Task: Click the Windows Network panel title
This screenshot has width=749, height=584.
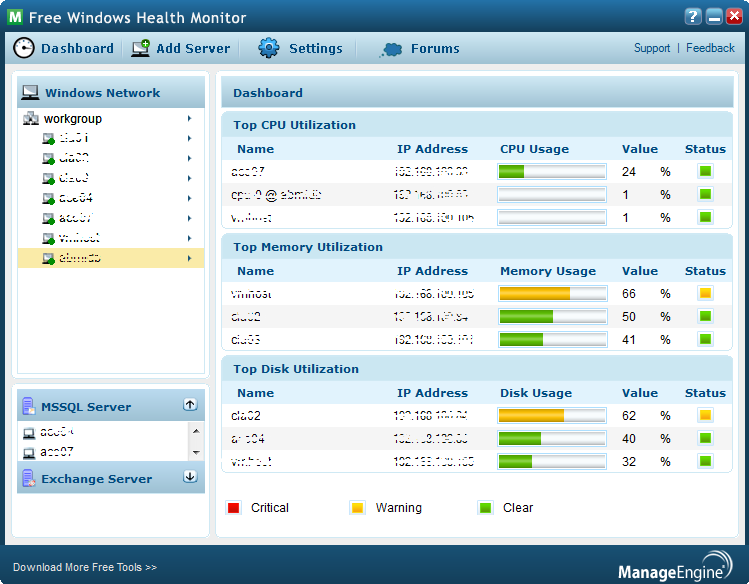Action: tap(103, 93)
